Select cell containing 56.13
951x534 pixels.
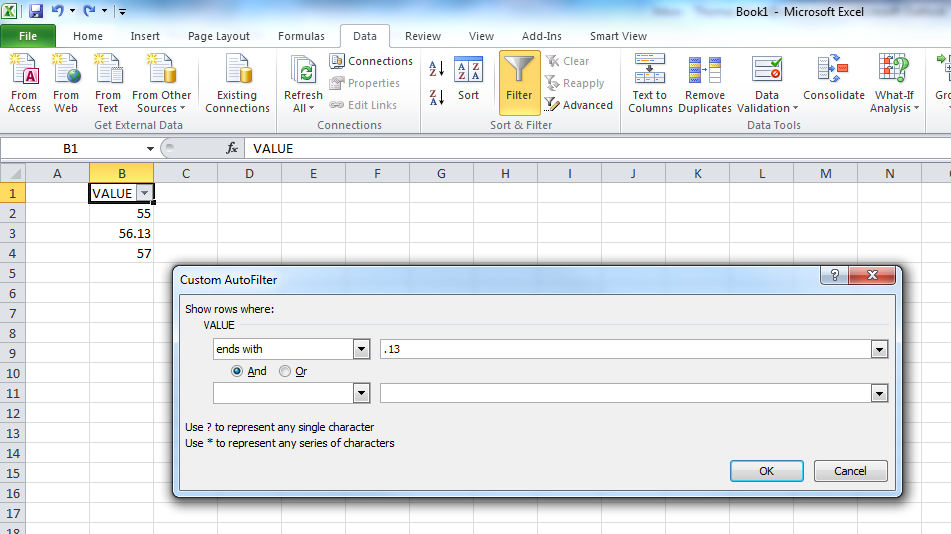pyautogui.click(x=121, y=234)
